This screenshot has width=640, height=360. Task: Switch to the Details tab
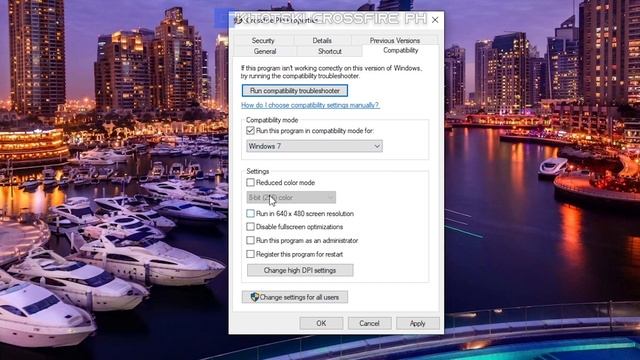coord(322,40)
